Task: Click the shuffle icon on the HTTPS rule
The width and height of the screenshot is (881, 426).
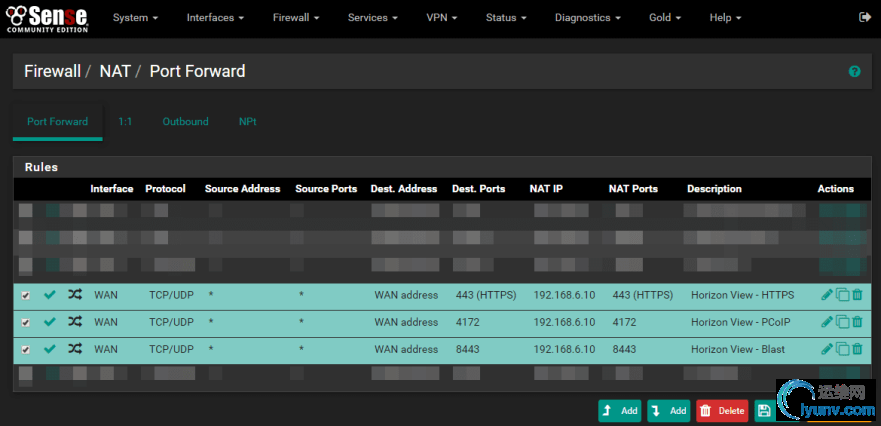Action: (x=75, y=294)
